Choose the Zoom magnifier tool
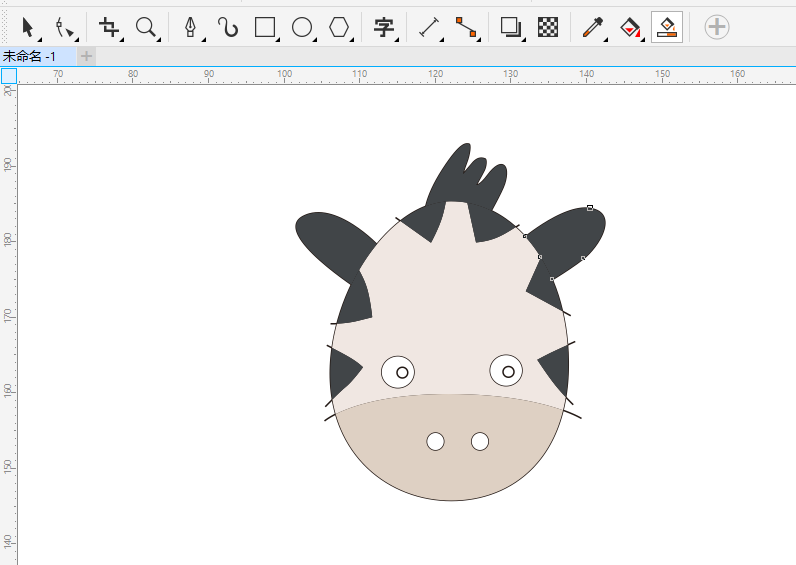796x565 pixels. 146,27
